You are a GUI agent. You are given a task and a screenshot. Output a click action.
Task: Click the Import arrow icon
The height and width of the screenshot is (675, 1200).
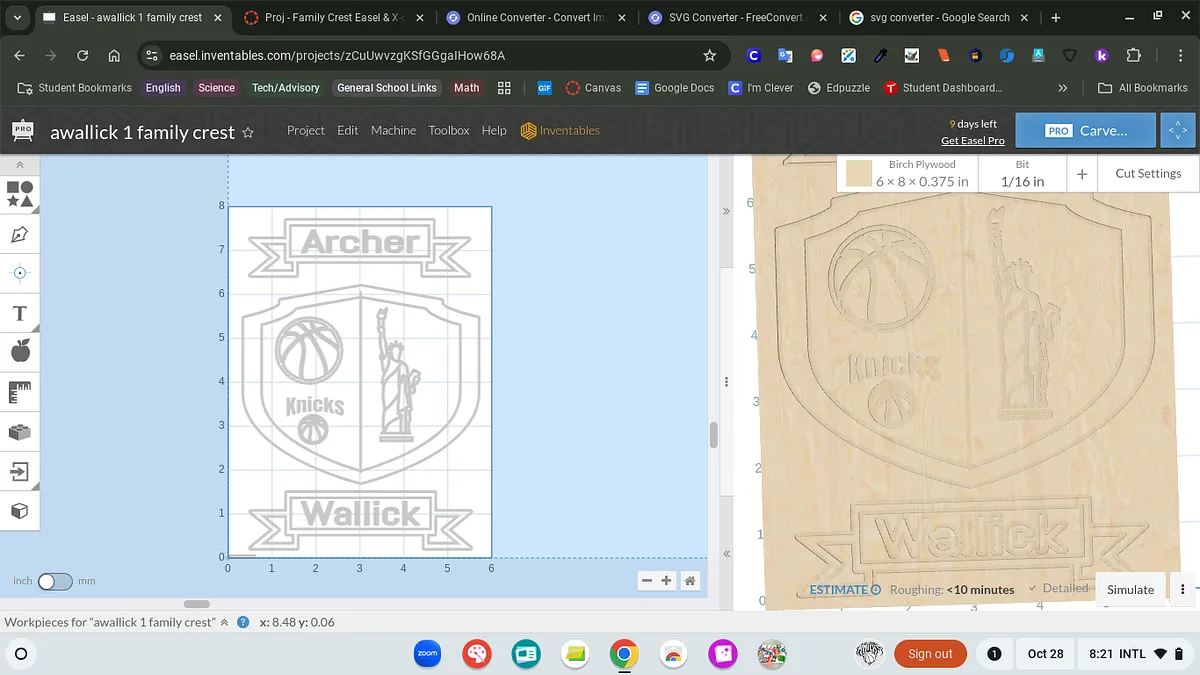coord(19,471)
